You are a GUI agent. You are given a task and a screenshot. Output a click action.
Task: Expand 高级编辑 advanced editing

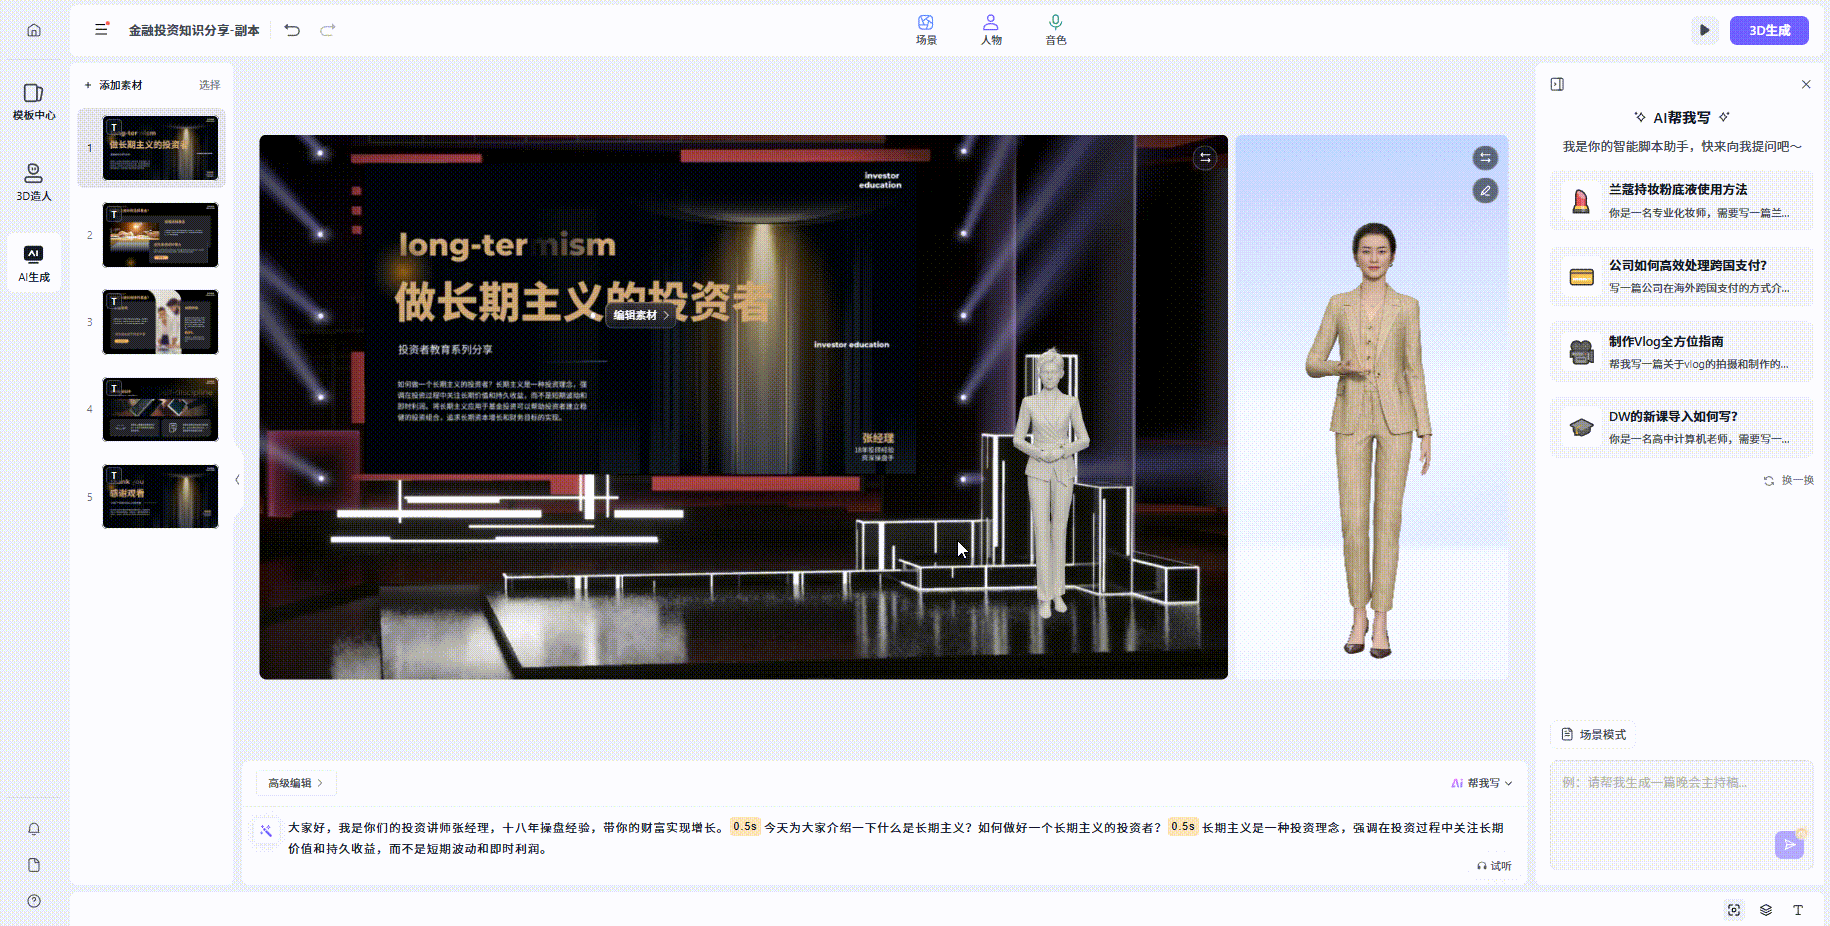click(x=295, y=783)
